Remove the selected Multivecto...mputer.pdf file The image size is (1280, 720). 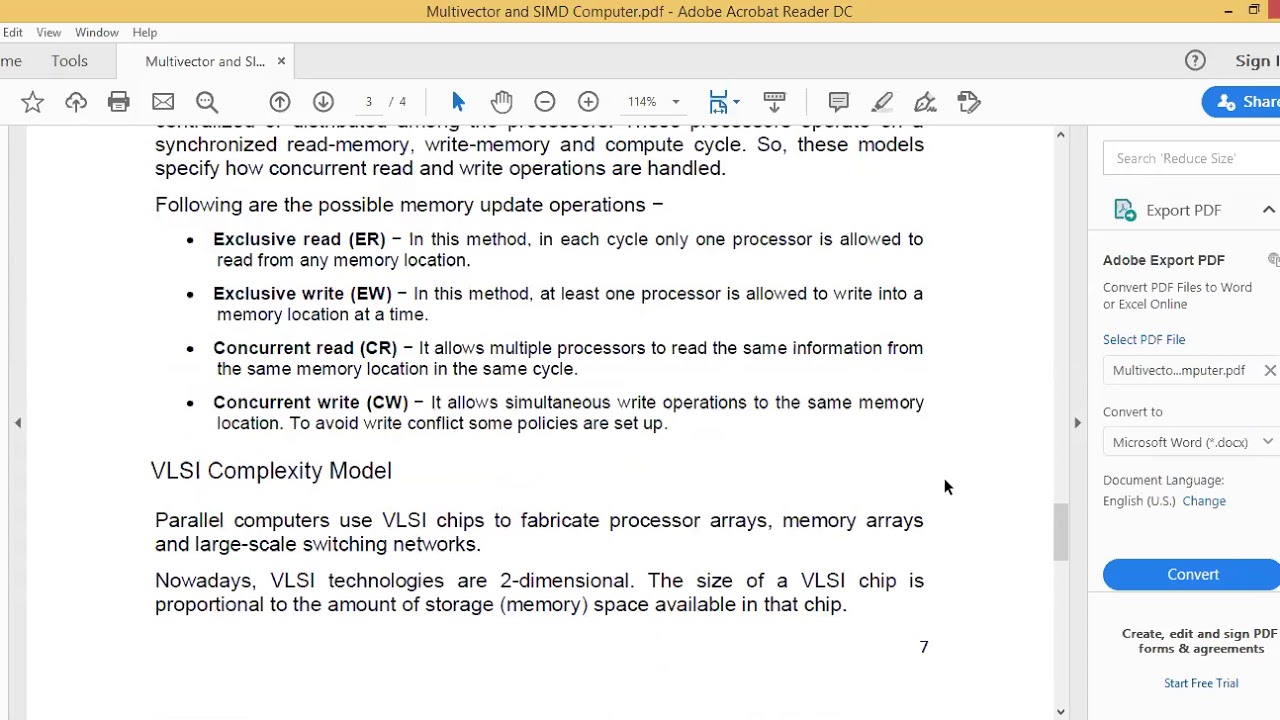point(1270,370)
